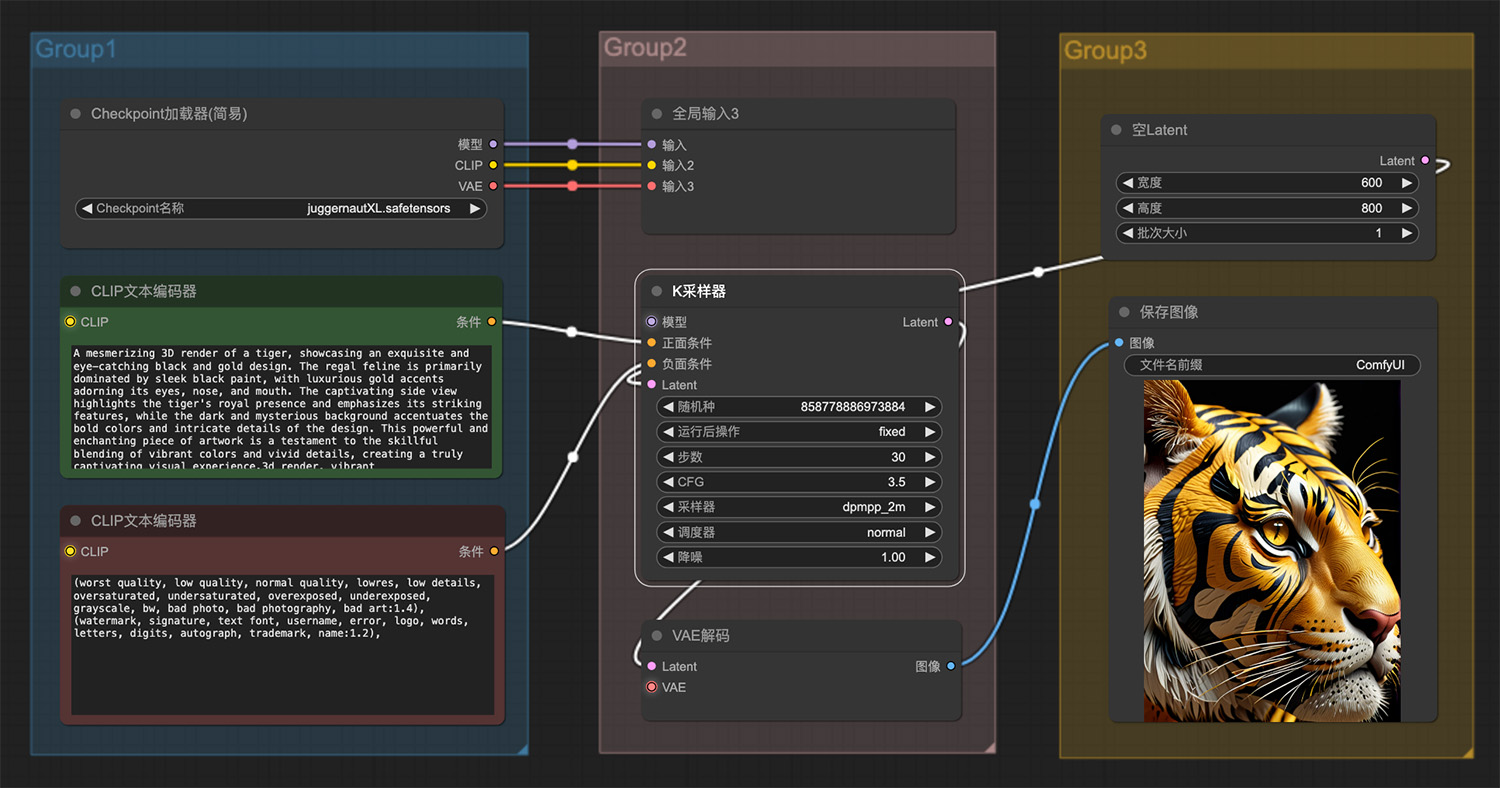1500x788 pixels.
Task: Decrease CFG with its left arrow
Action: click(667, 482)
